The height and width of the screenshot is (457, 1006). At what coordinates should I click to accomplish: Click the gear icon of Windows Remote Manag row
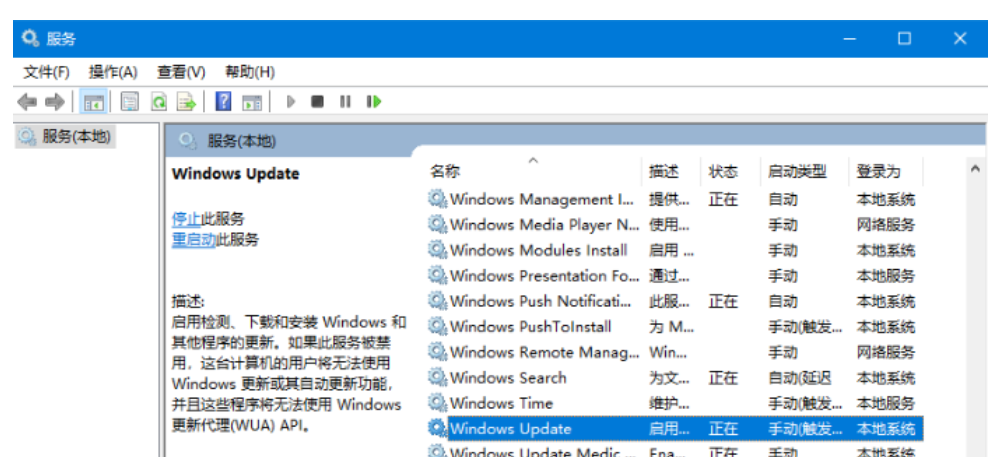click(x=438, y=352)
